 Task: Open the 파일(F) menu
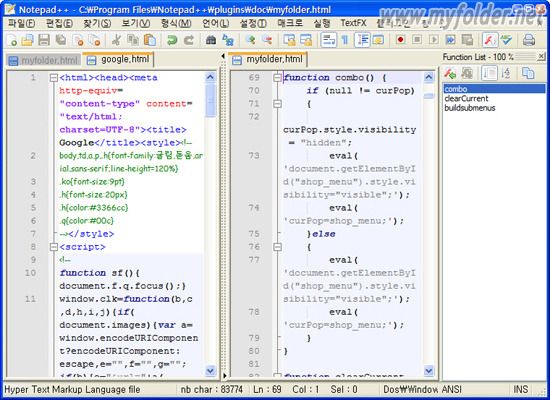22,23
